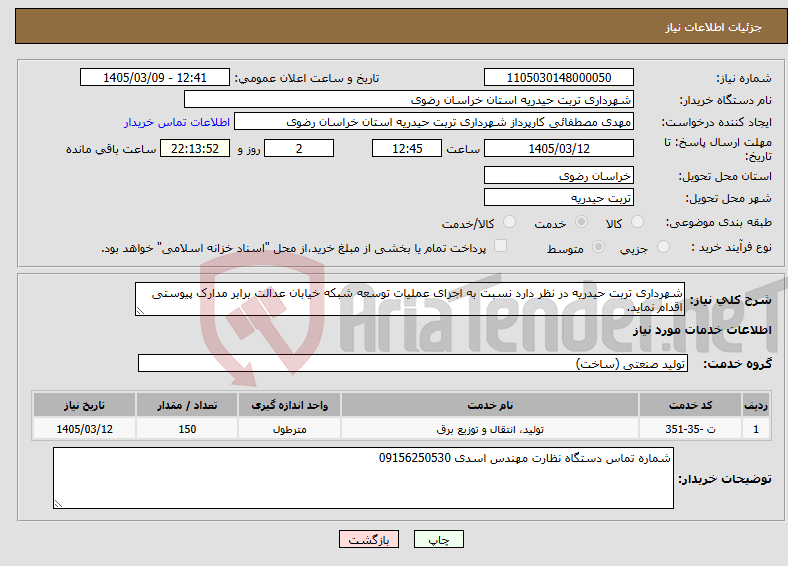
Task: Click the service name cell تولید، انتقال و توزیع برق
Action: point(490,429)
